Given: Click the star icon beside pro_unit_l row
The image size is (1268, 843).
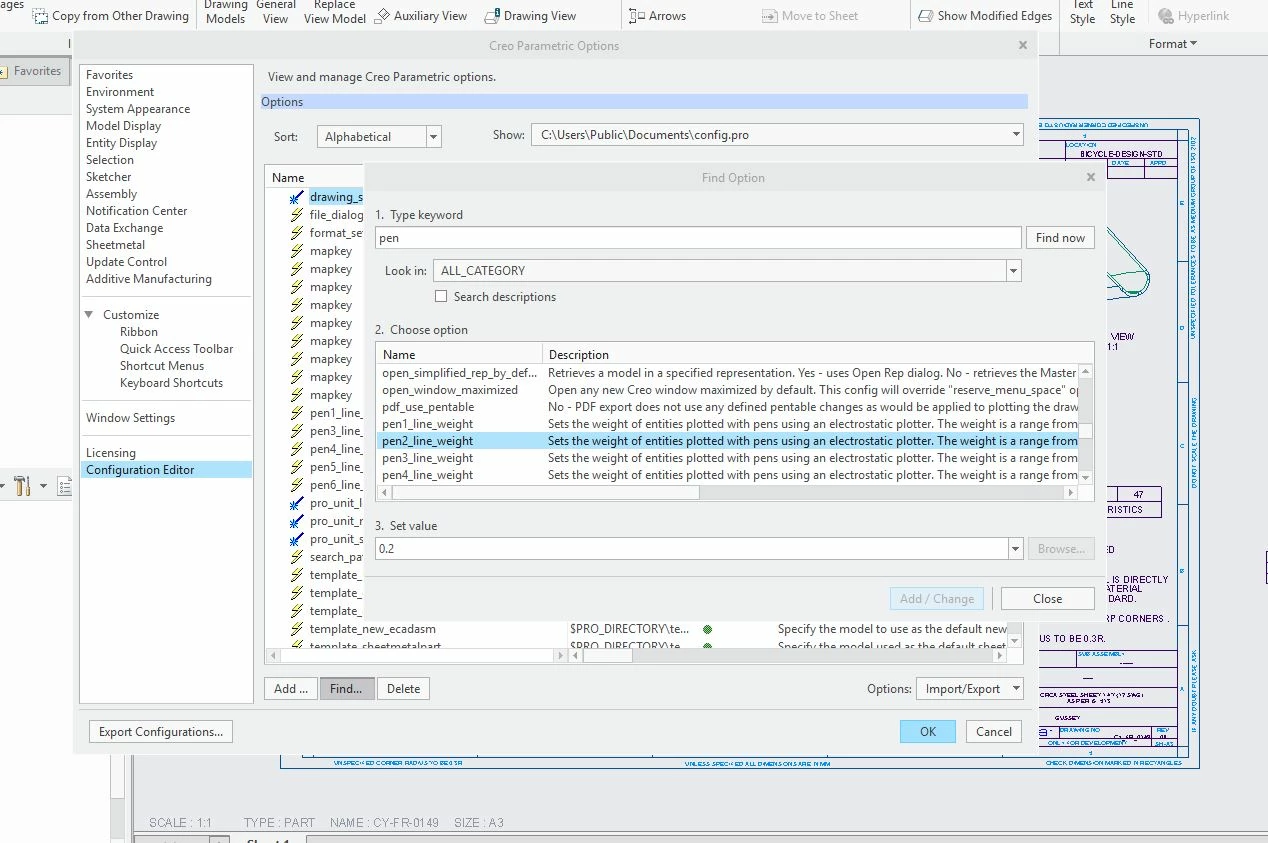Looking at the screenshot, I should [x=297, y=503].
